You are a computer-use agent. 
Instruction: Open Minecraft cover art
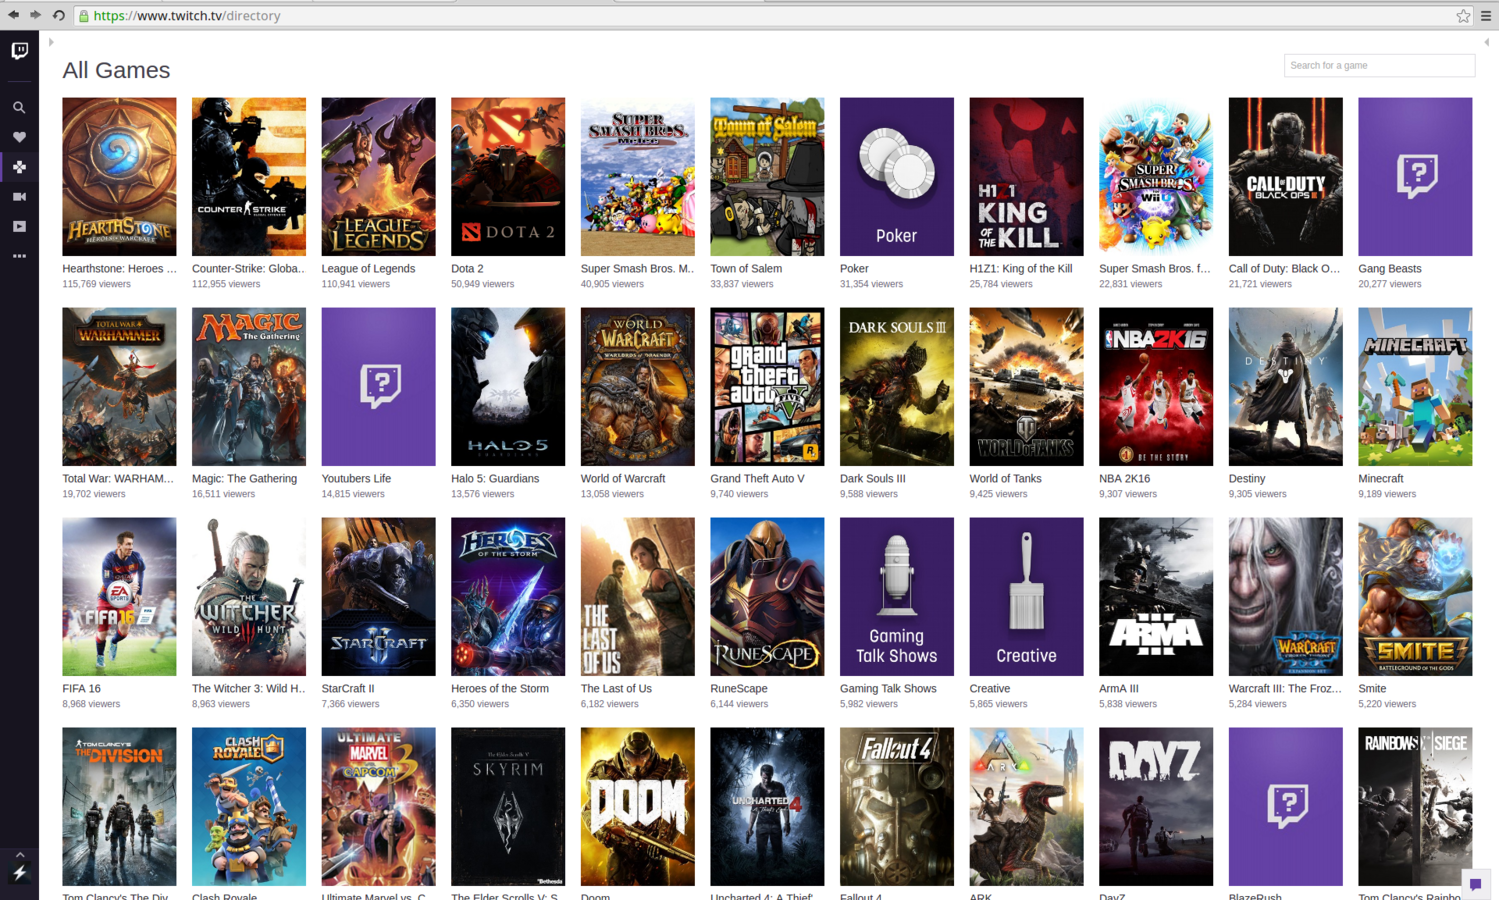[x=1415, y=387]
